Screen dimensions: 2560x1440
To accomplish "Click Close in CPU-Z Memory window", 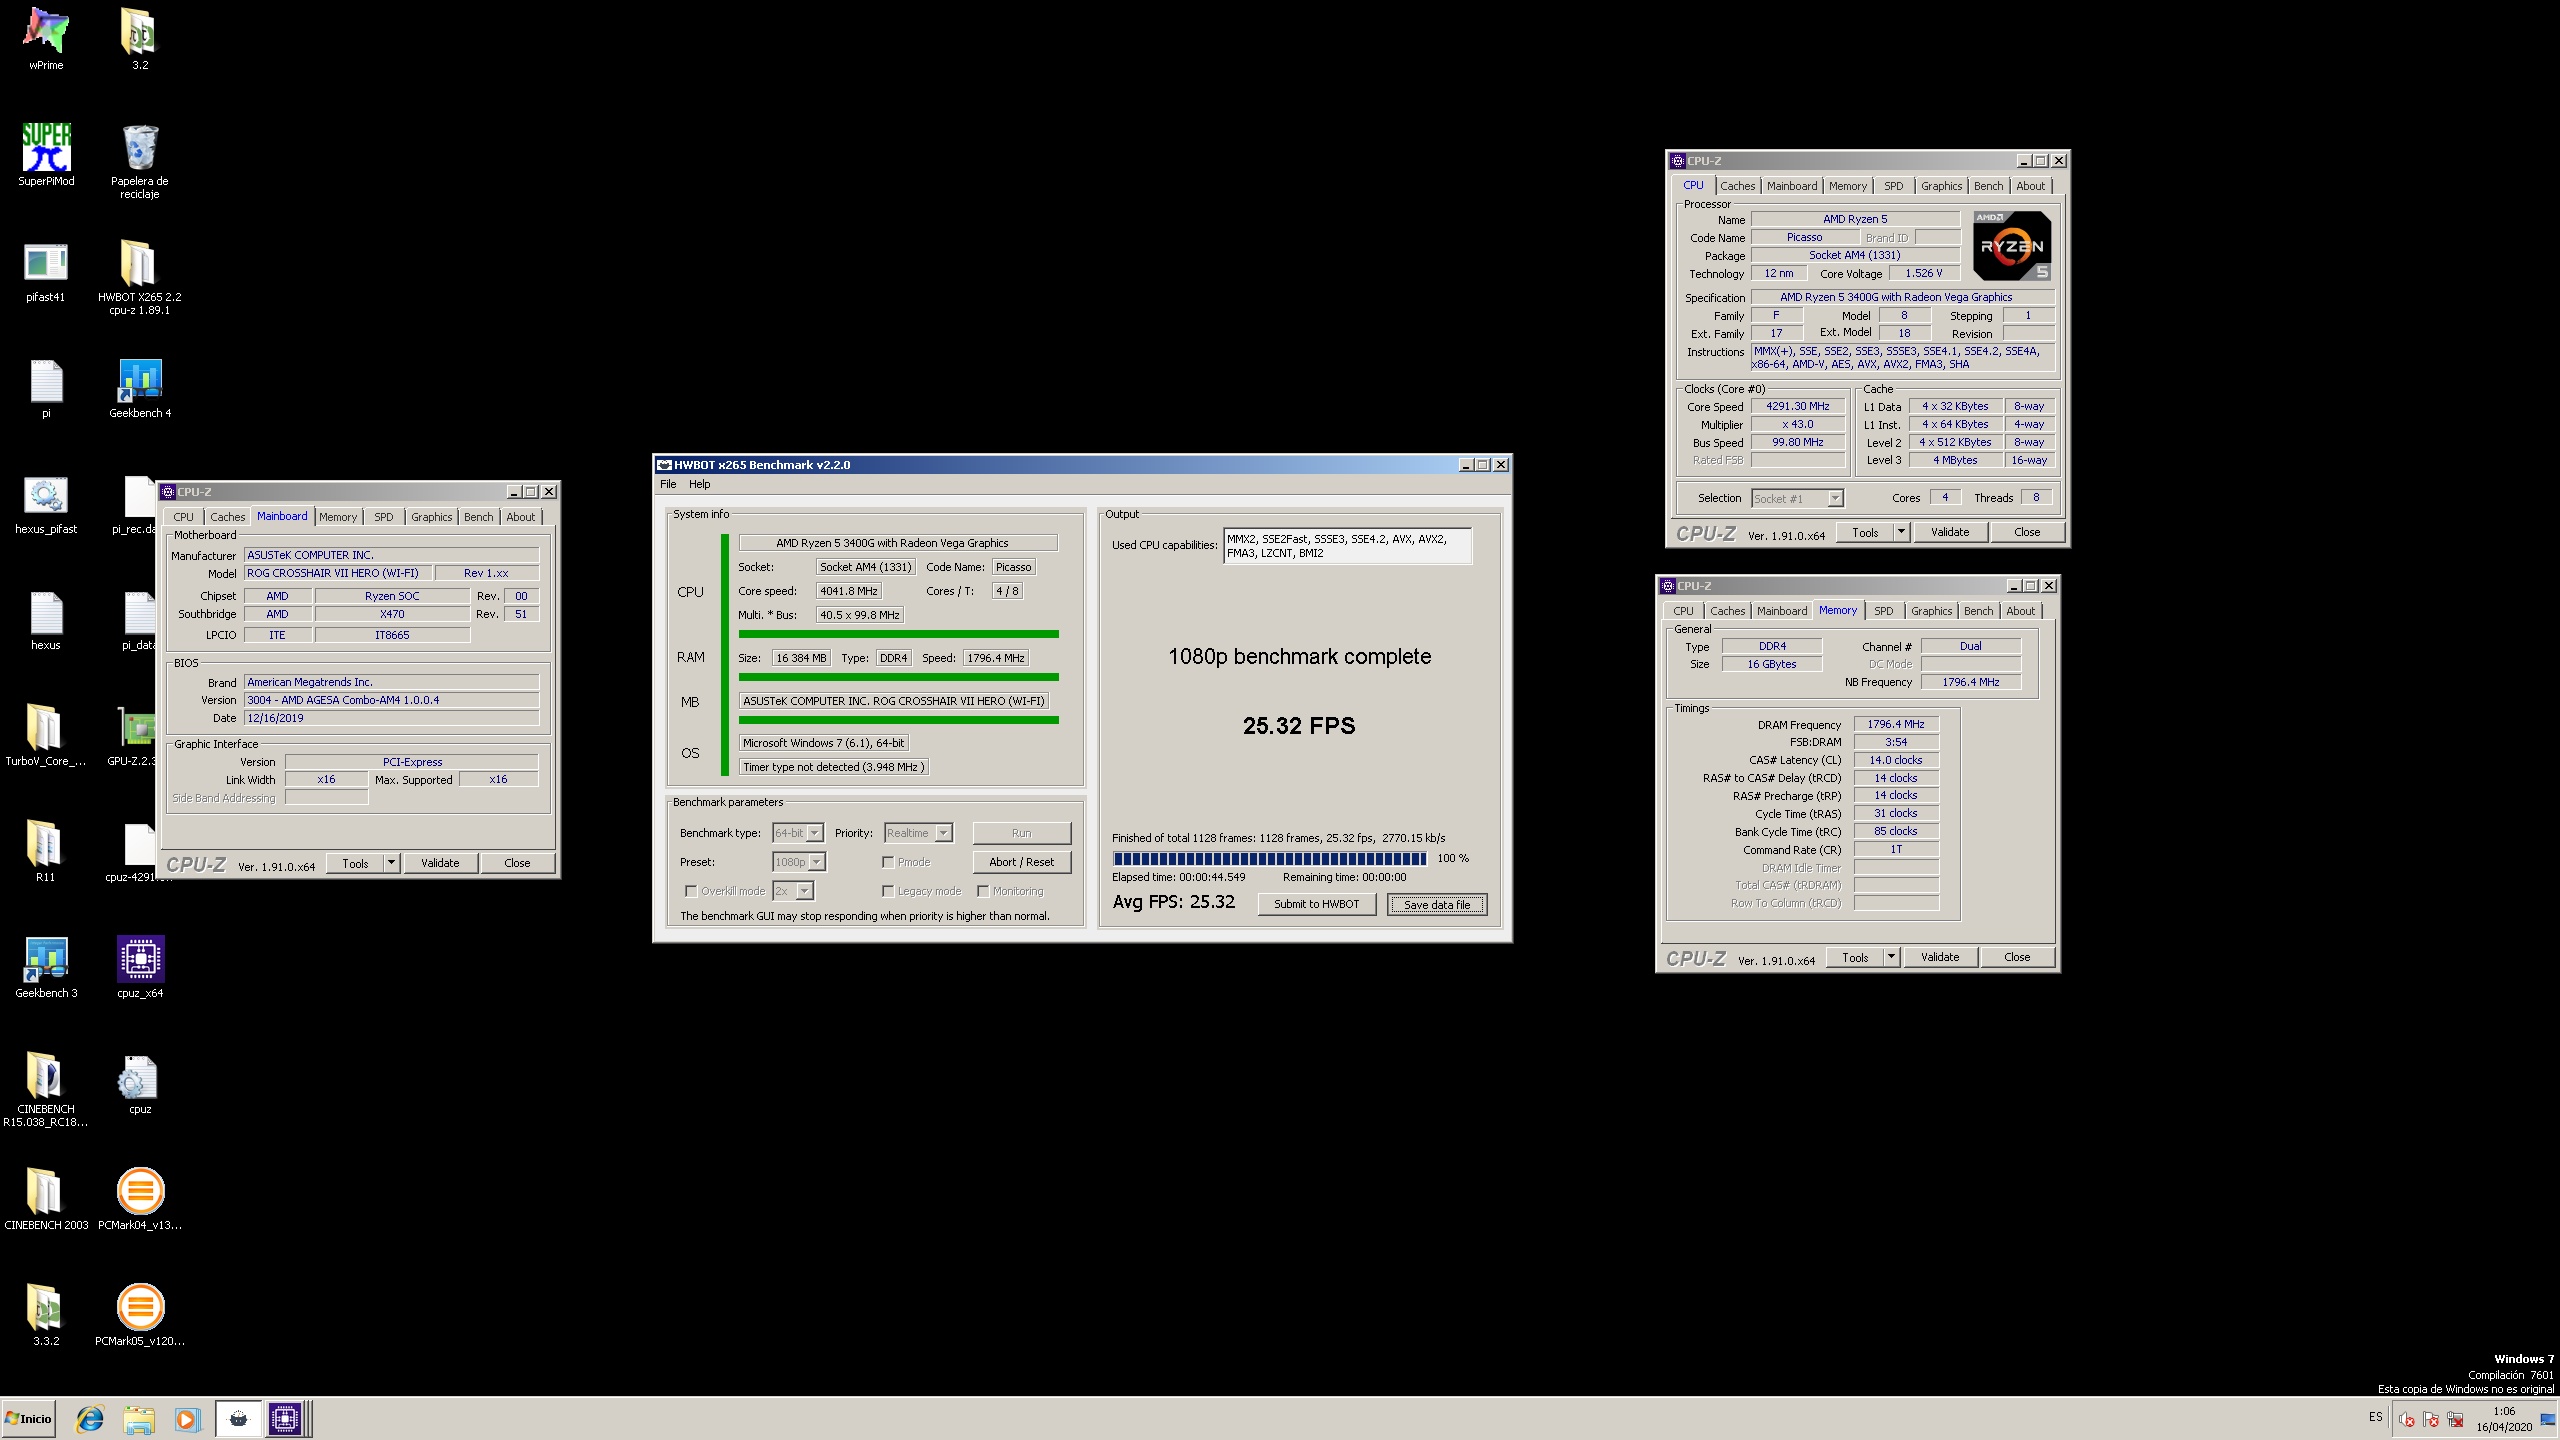I will point(2017,957).
